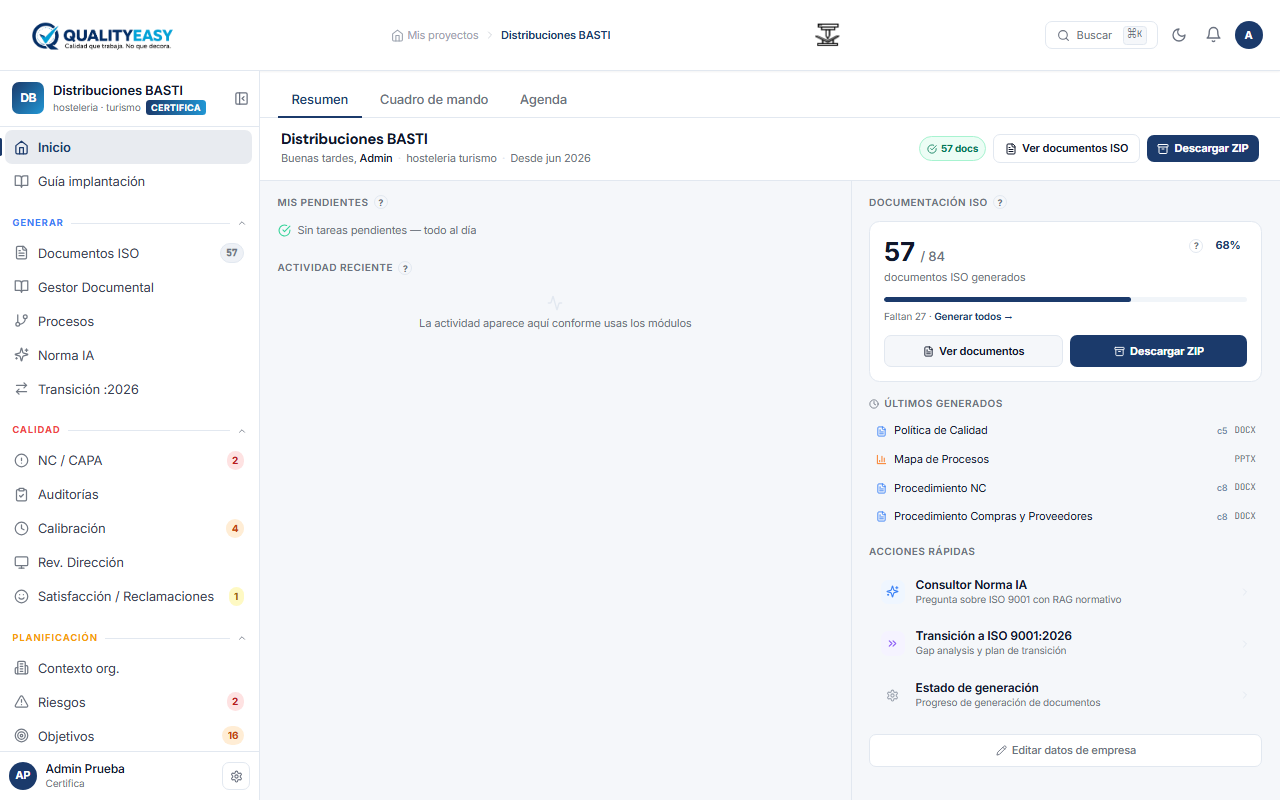Screen dimensions: 1280x800
Task: Click the top Ver documentos ISO button
Action: click(1066, 149)
